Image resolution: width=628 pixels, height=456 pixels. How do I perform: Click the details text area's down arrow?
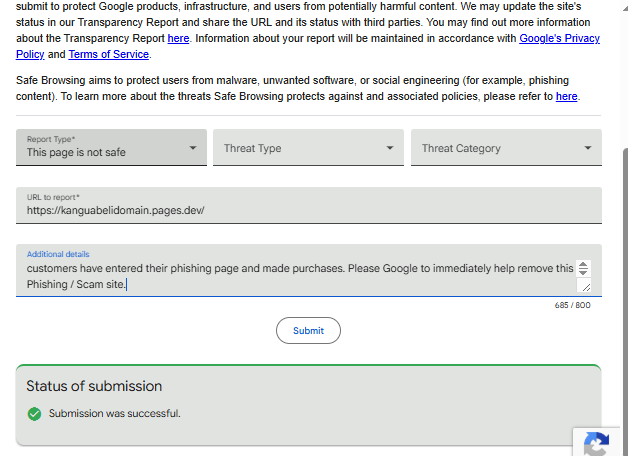pos(584,272)
